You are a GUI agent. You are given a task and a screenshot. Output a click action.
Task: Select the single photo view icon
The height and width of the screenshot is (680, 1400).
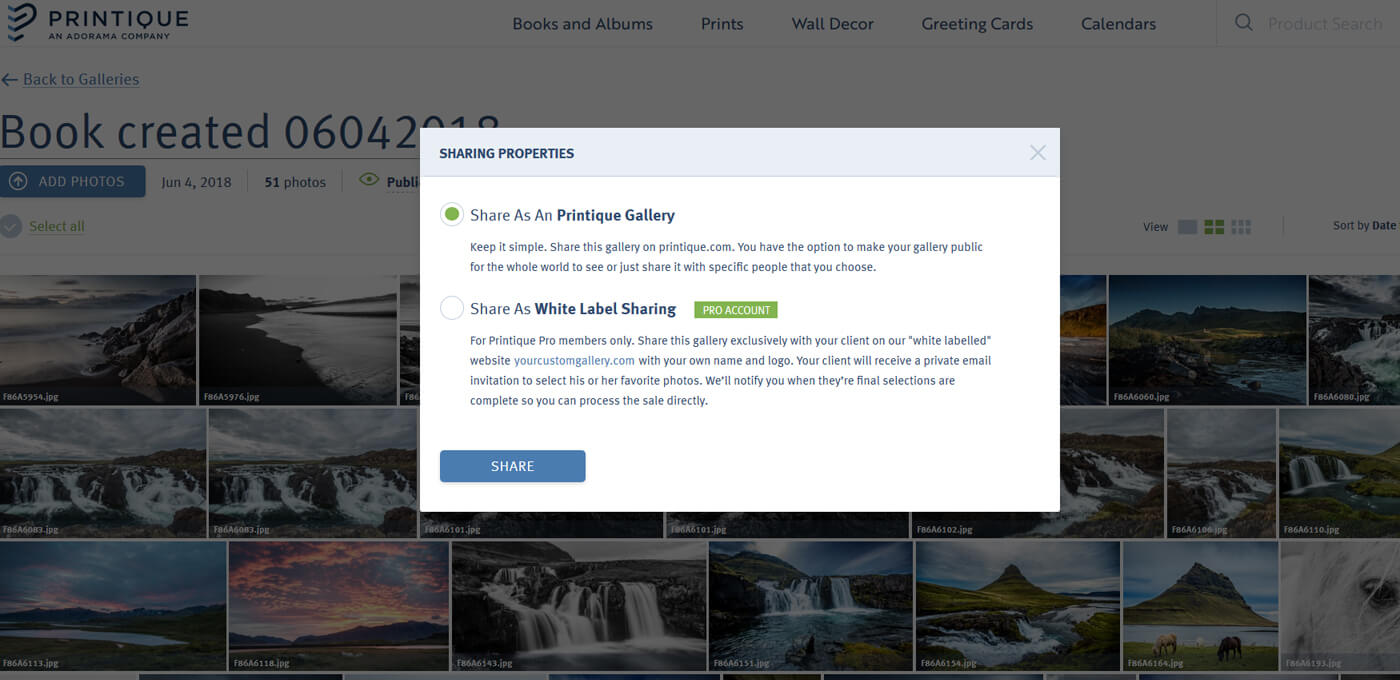pyautogui.click(x=1187, y=226)
